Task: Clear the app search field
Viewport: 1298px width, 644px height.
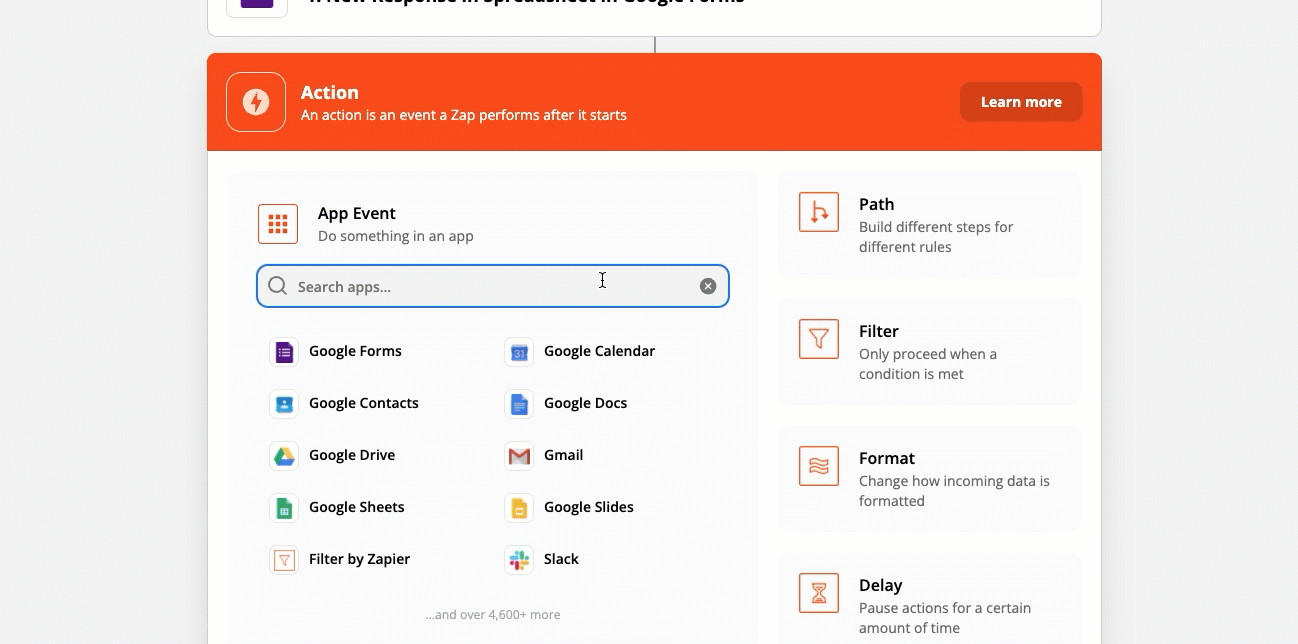Action: pyautogui.click(x=708, y=287)
